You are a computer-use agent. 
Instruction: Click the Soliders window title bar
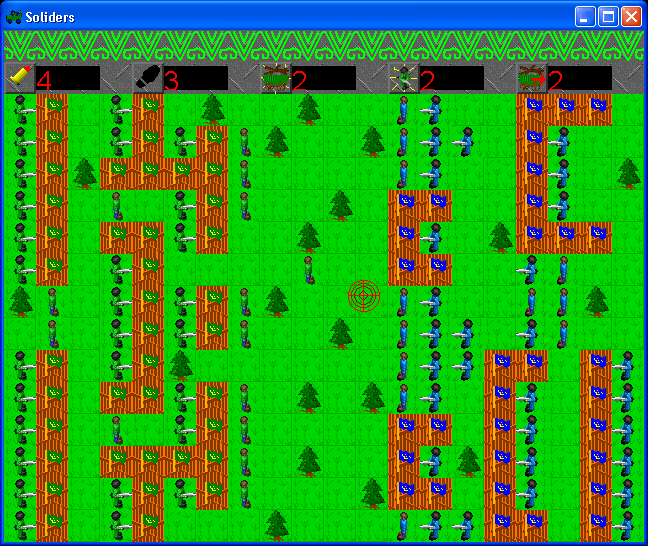point(300,17)
